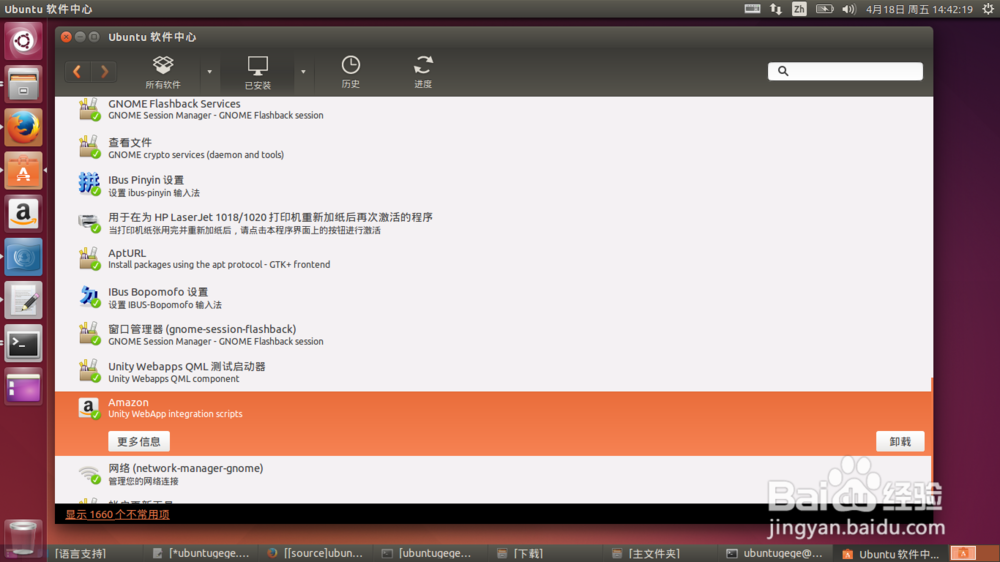Open the battery indicator
1000x562 pixels.
click(x=825, y=9)
